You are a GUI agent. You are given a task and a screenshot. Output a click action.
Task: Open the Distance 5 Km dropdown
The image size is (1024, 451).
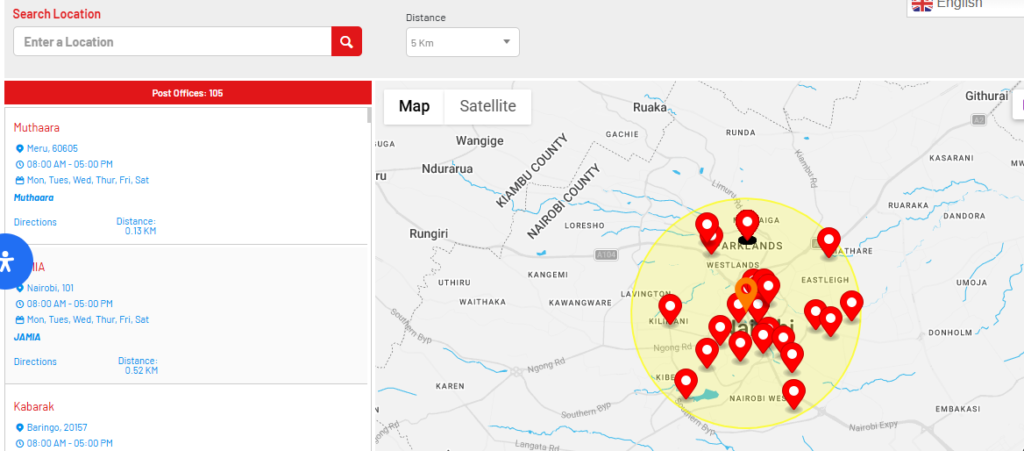tap(461, 42)
